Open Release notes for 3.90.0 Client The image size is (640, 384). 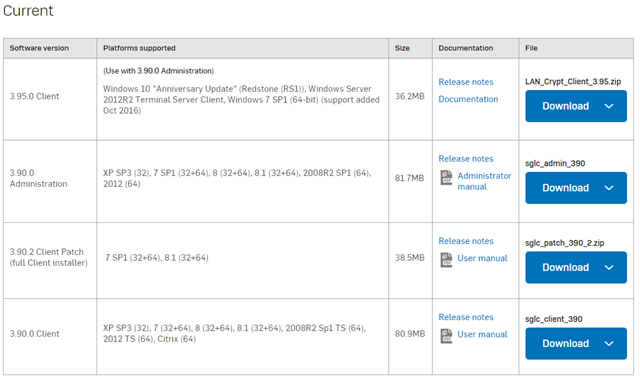466,317
